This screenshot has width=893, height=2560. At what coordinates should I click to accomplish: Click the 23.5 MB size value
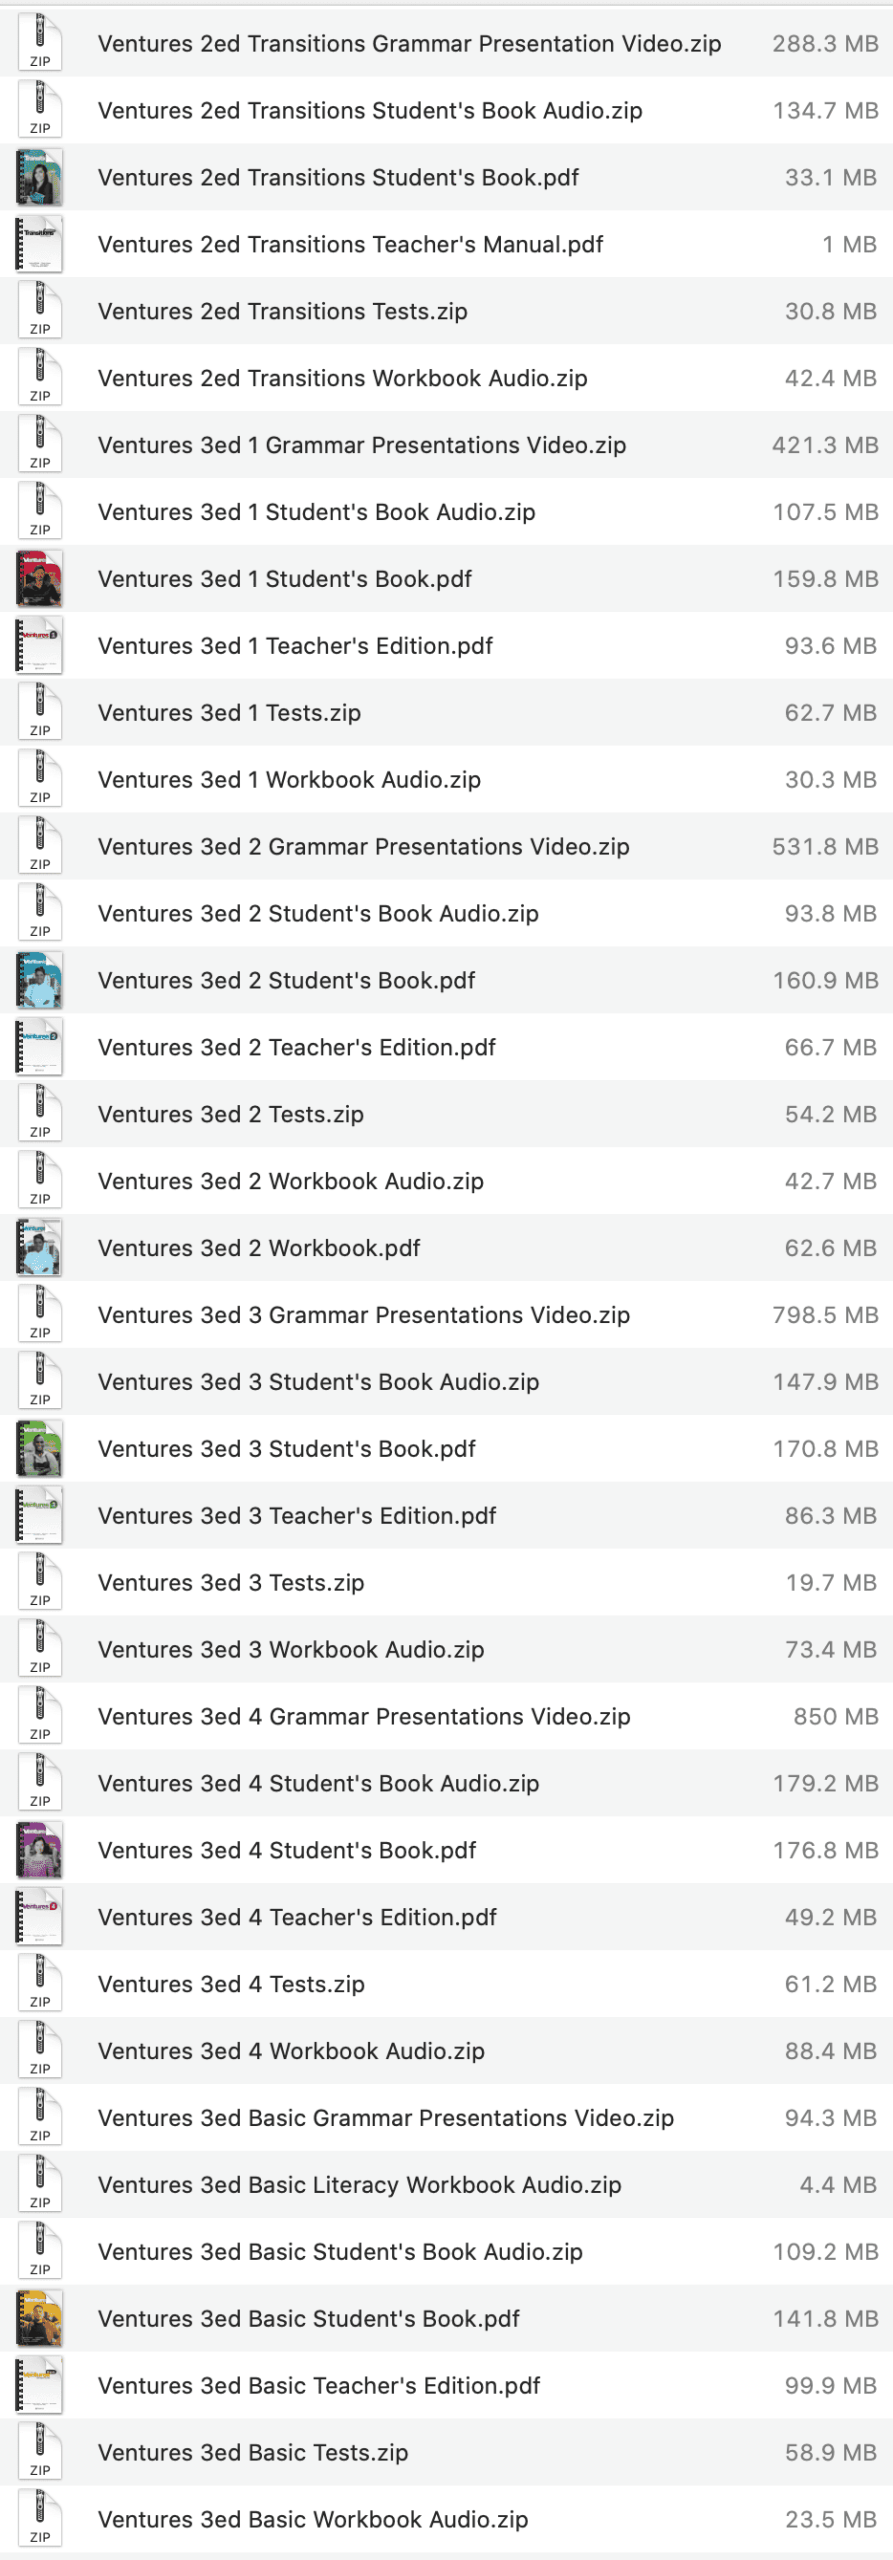831,2521
